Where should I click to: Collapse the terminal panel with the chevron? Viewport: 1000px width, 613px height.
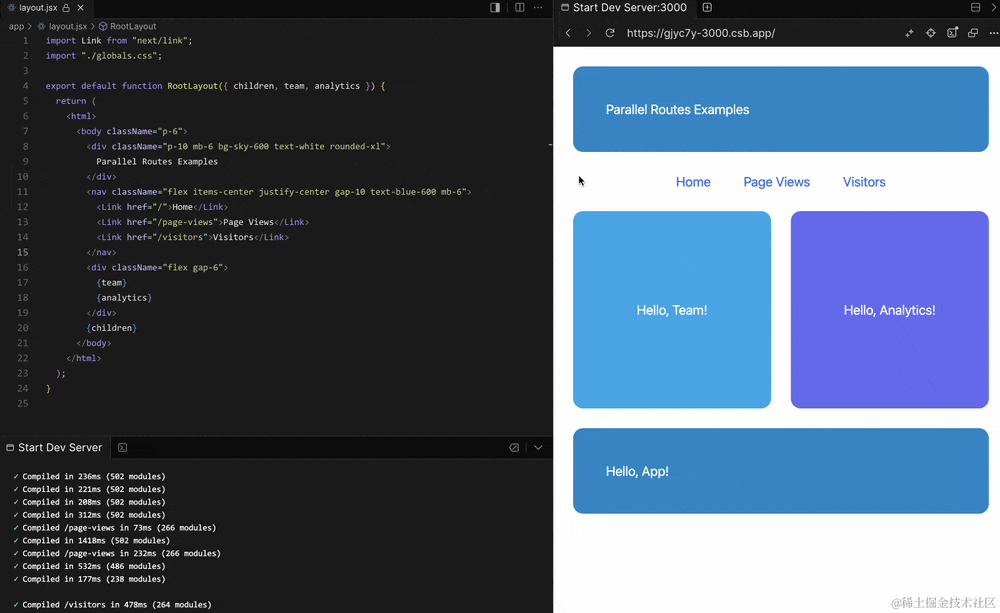pos(538,447)
